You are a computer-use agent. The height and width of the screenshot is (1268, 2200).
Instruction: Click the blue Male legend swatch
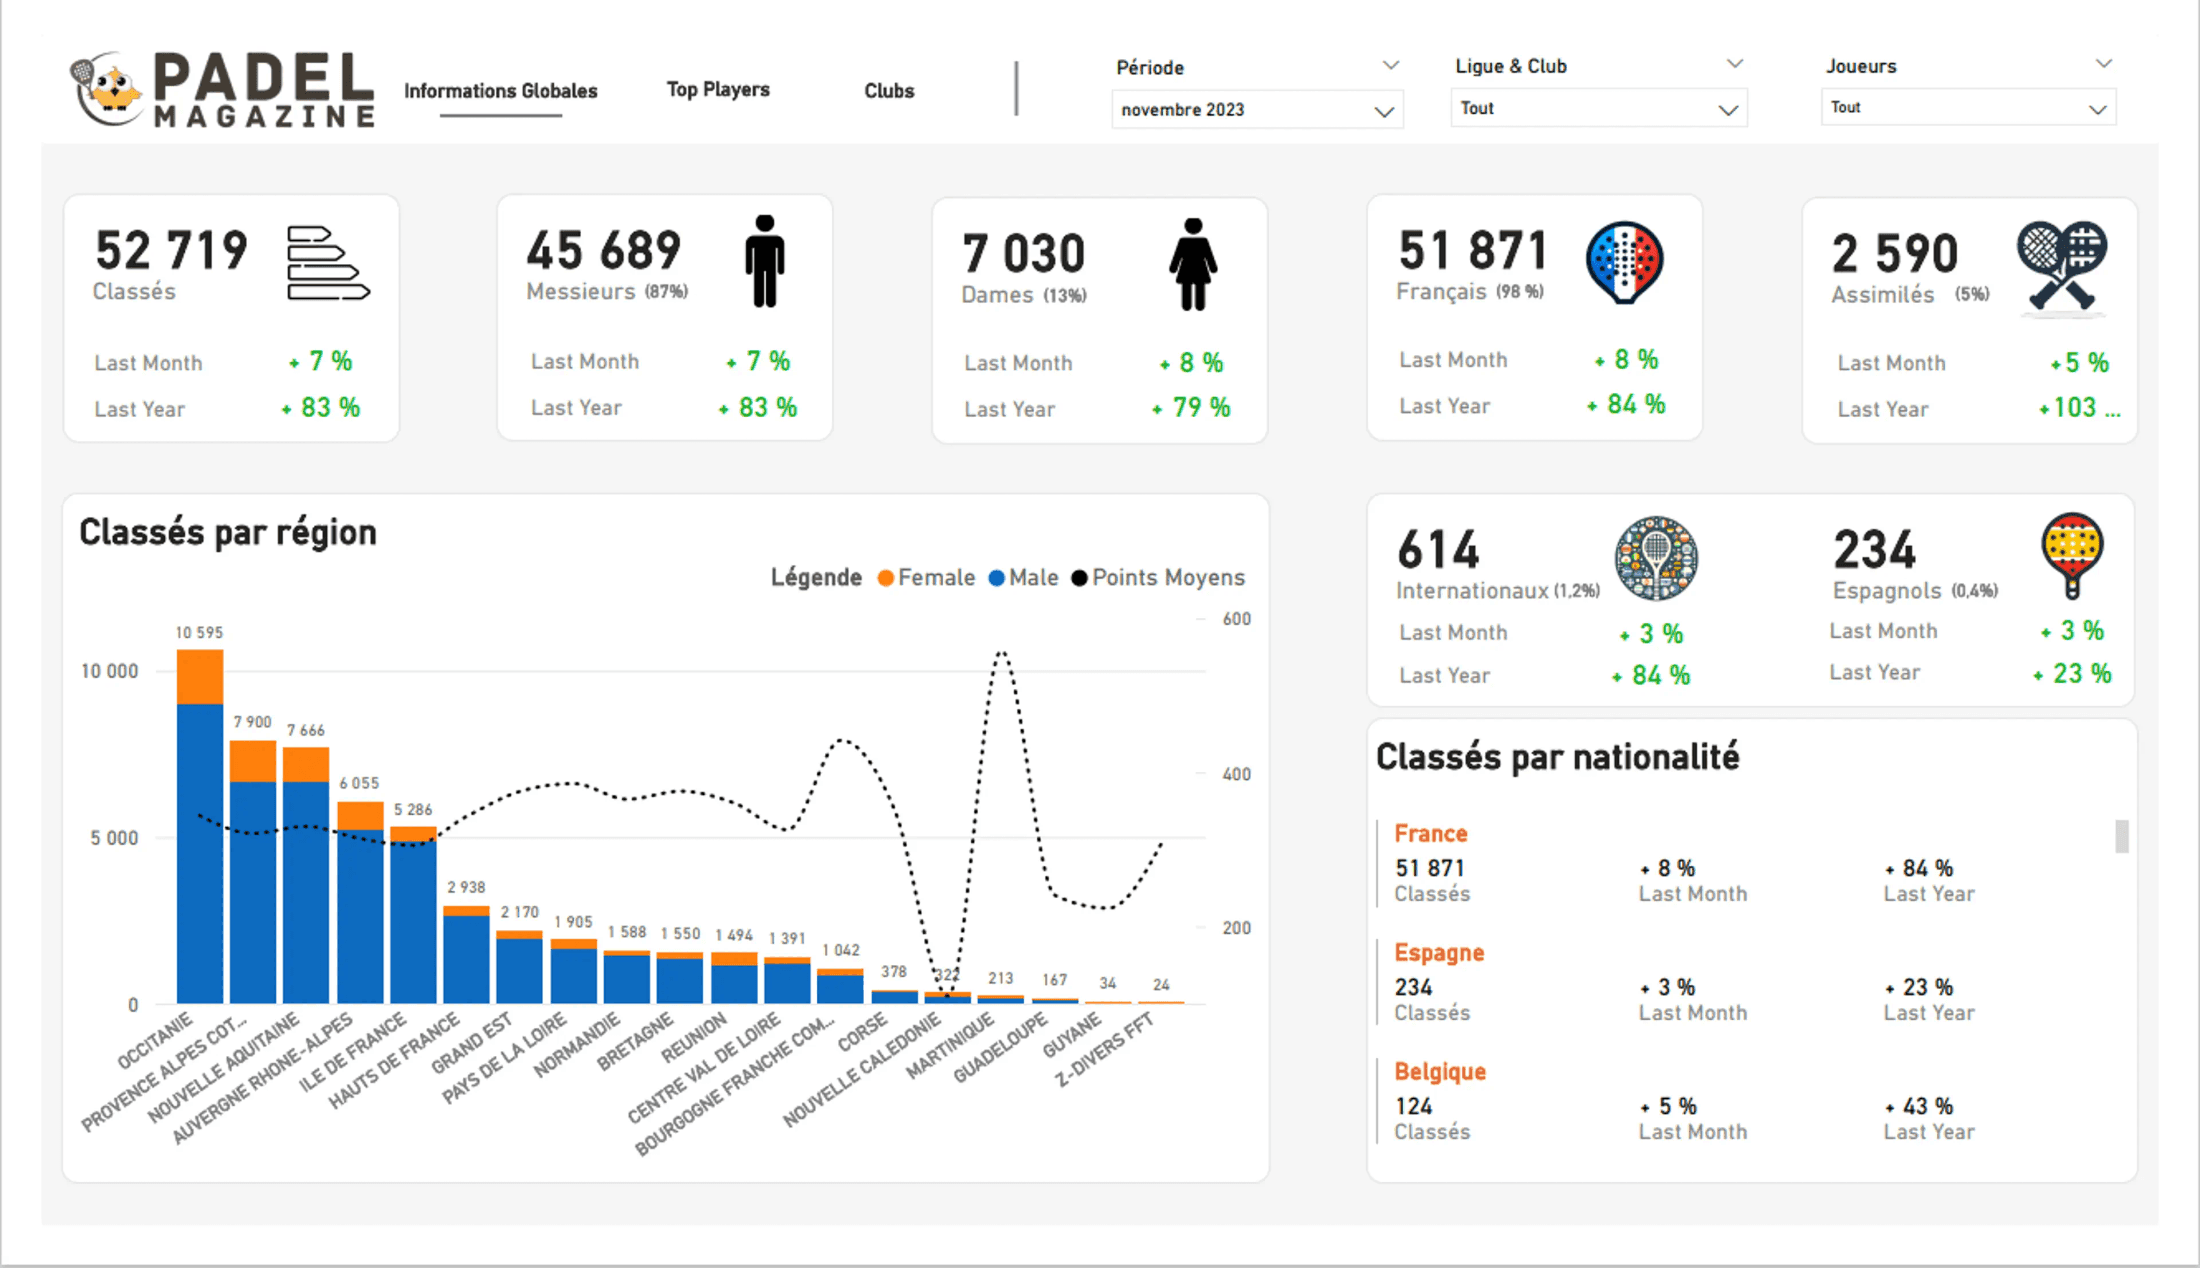click(996, 578)
